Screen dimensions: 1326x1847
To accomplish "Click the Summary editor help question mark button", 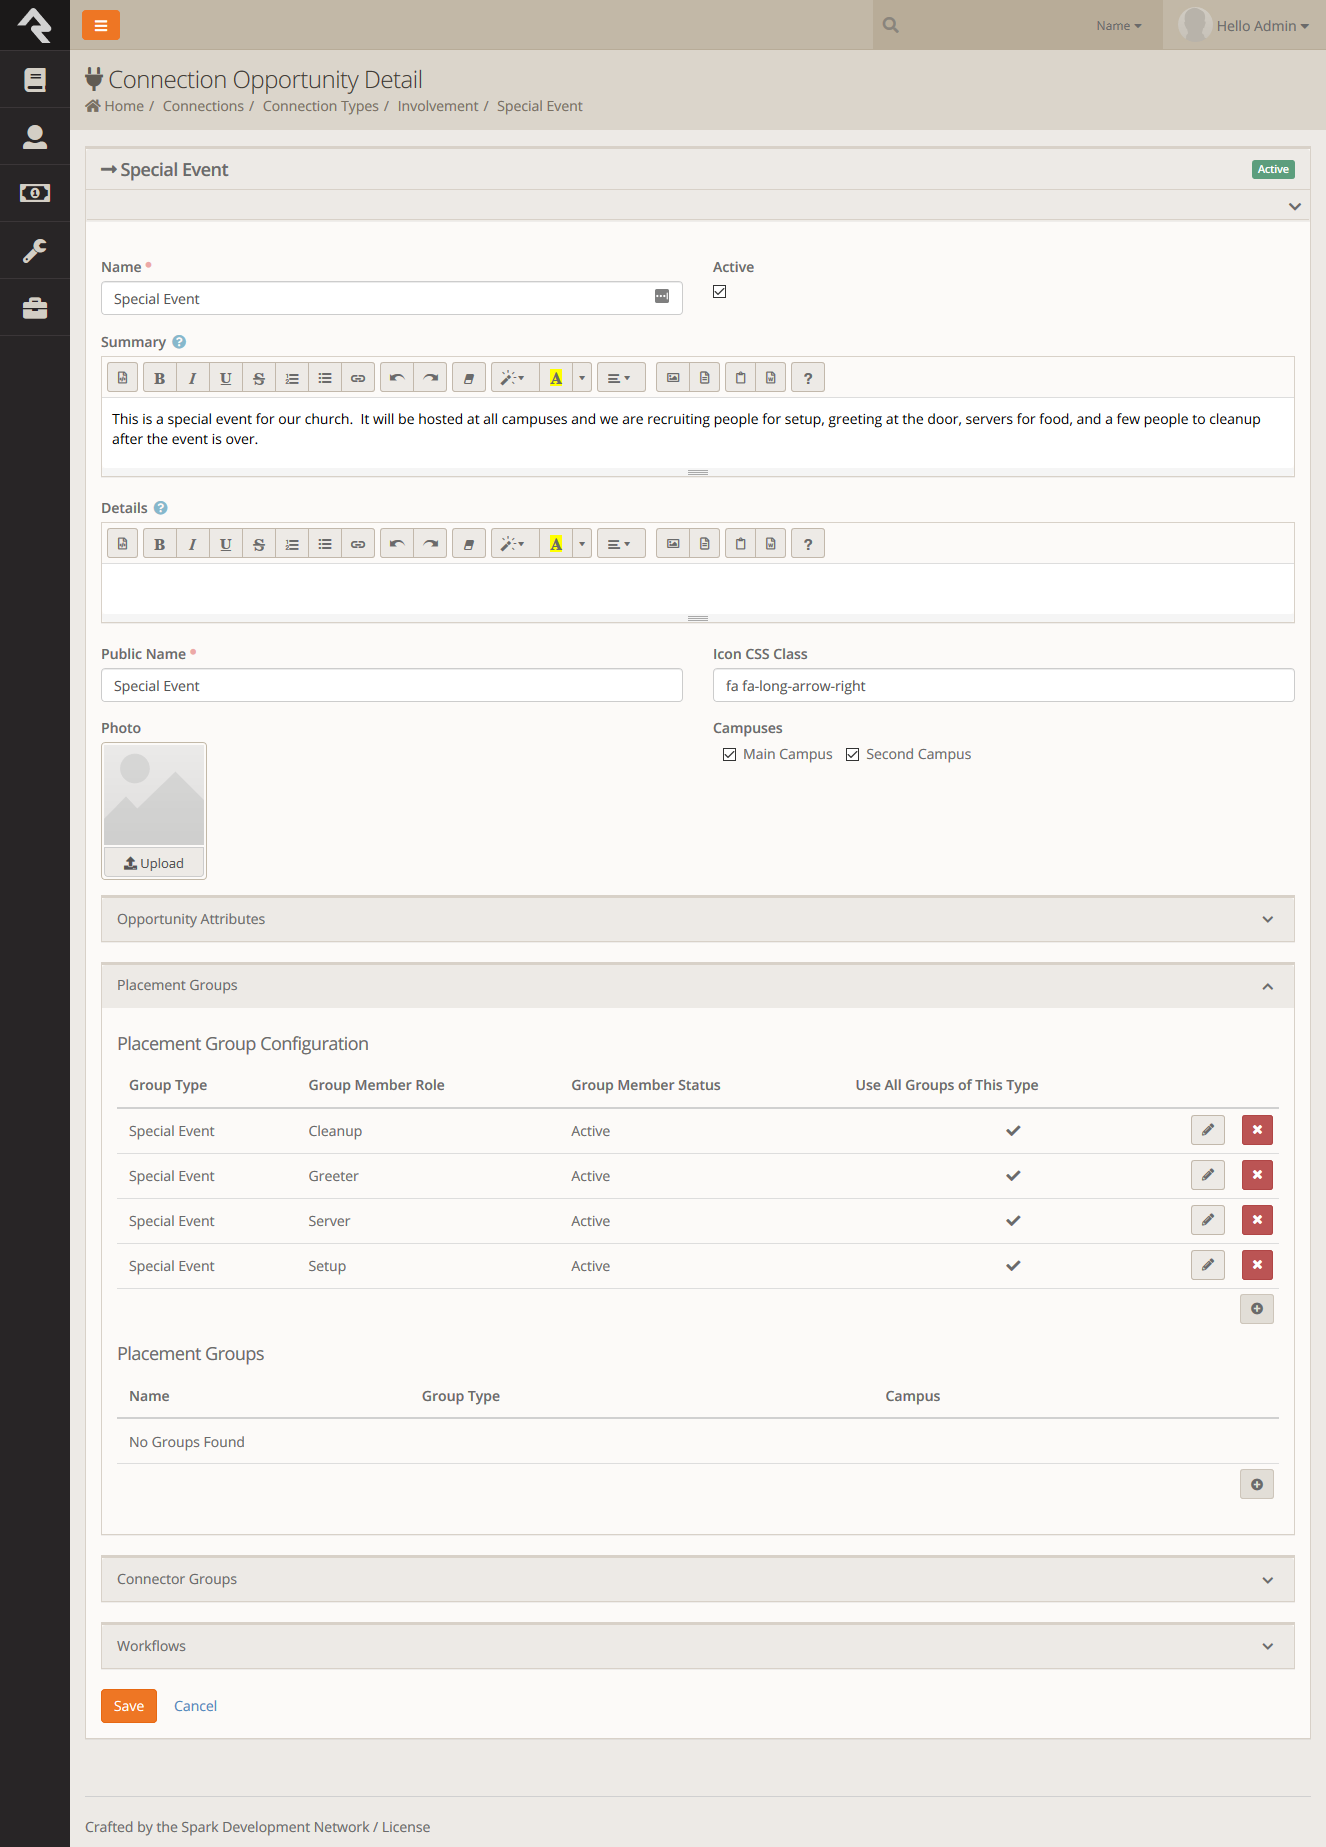I will 807,378.
